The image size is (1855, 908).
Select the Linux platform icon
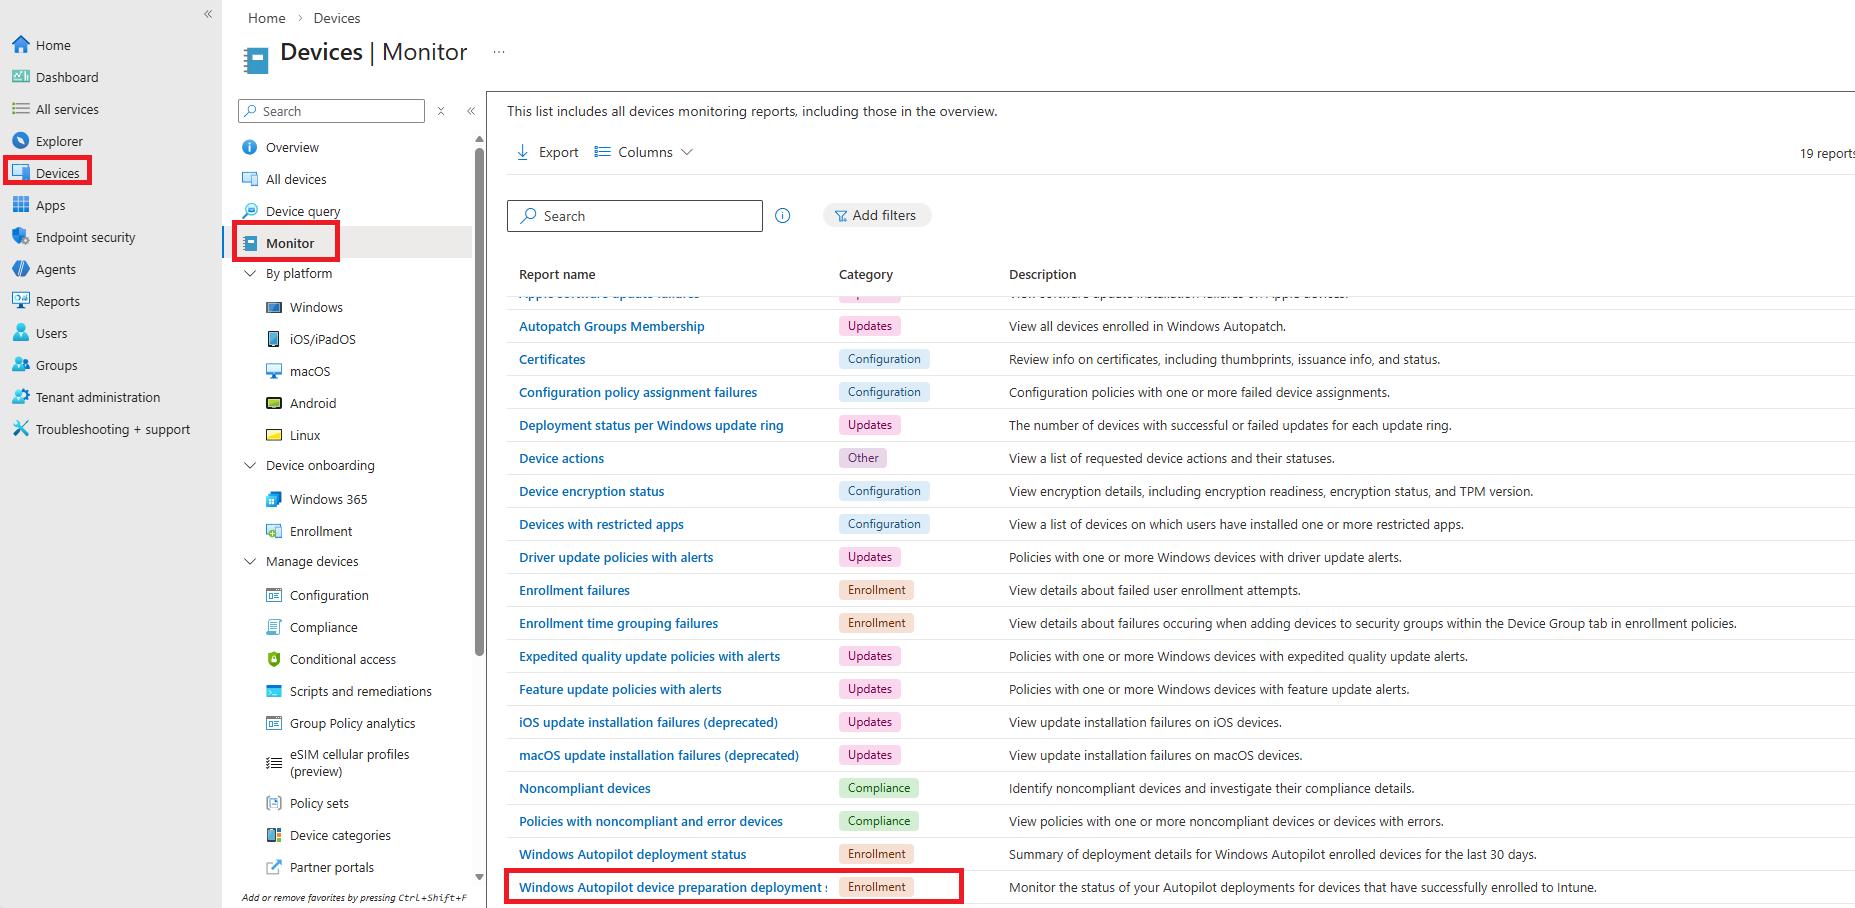click(x=274, y=435)
